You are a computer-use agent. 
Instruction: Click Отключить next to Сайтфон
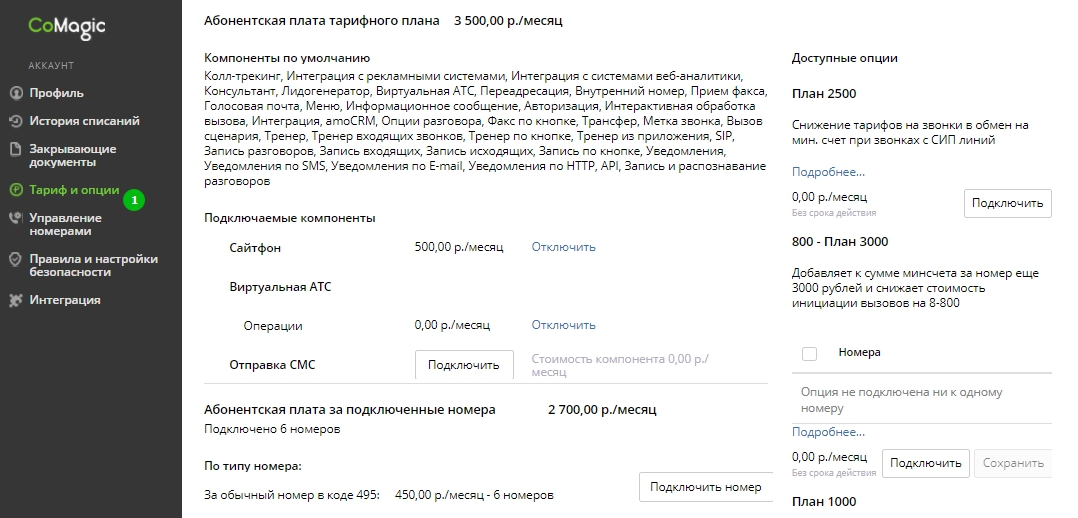[563, 247]
